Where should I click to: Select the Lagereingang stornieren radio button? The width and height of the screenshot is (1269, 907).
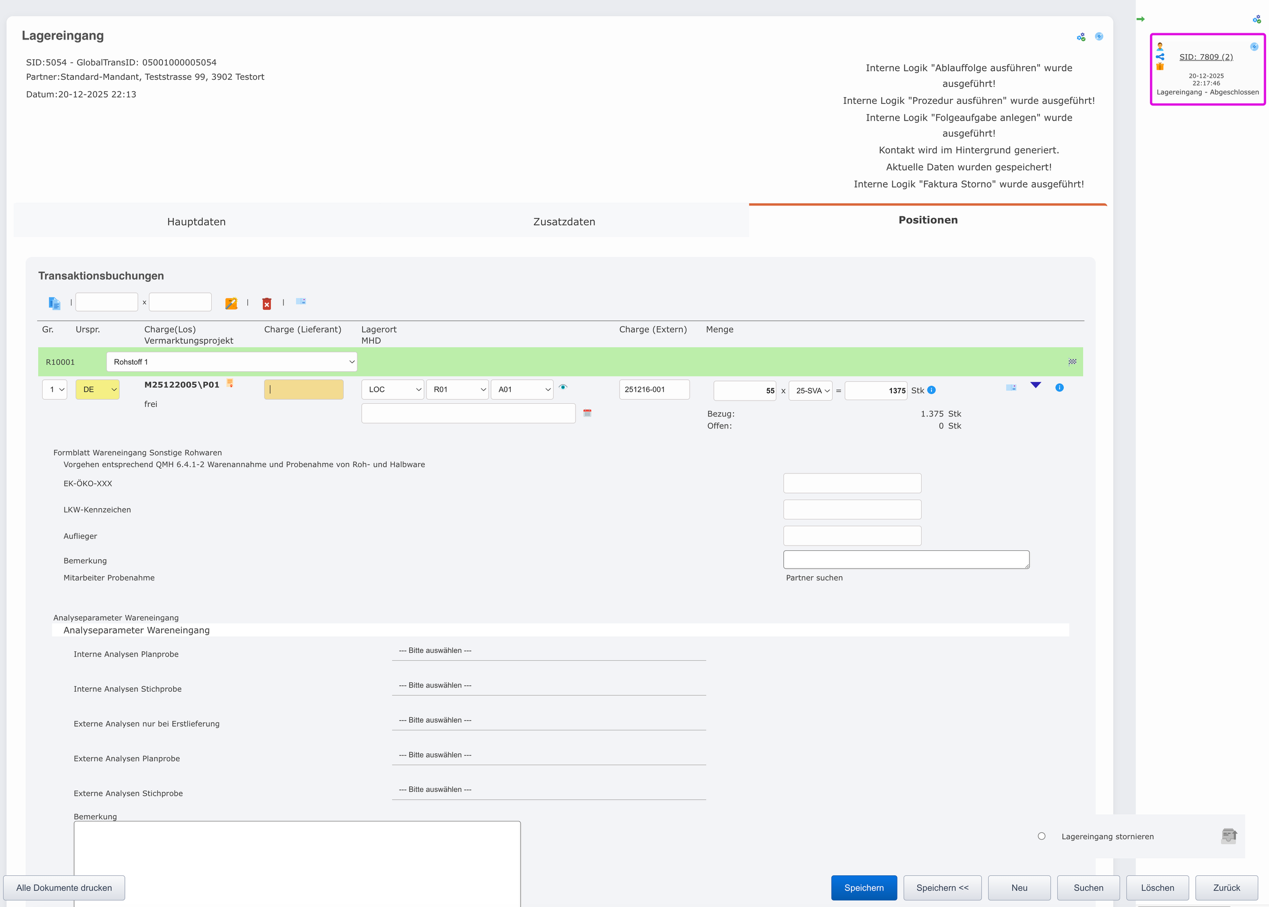point(1041,836)
